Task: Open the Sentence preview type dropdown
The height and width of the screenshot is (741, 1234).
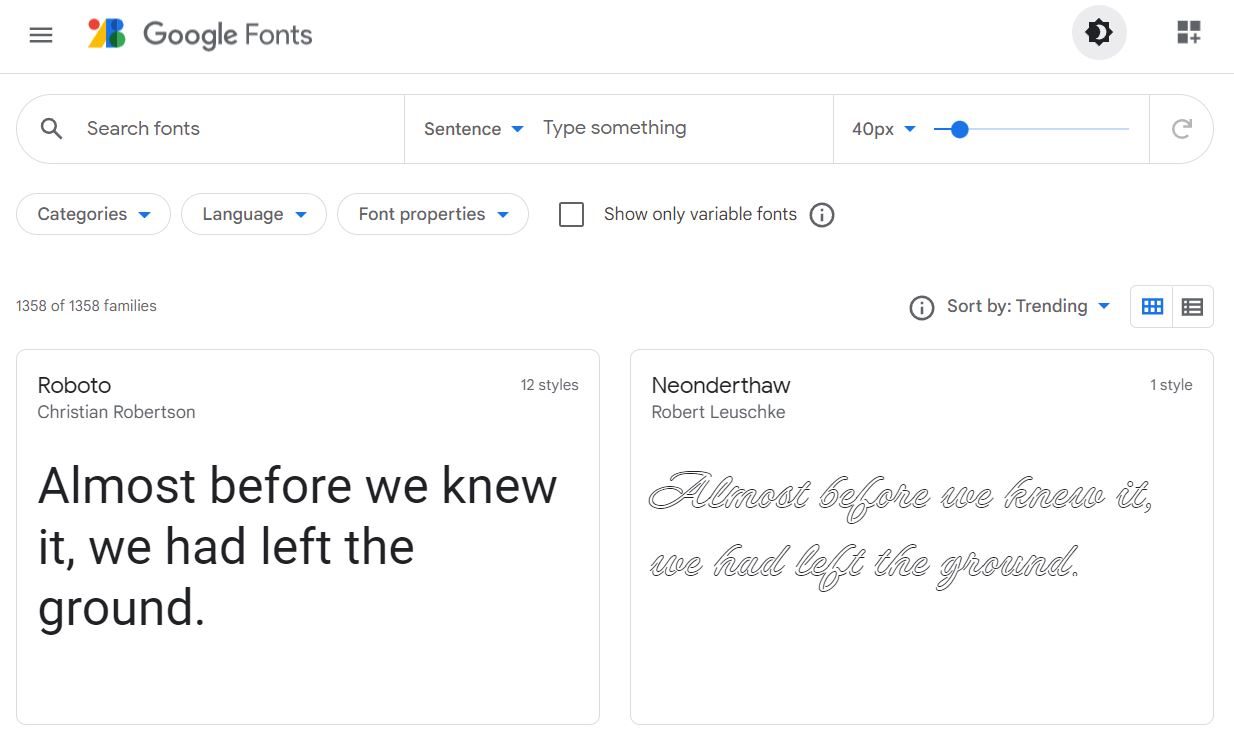Action: [x=474, y=129]
